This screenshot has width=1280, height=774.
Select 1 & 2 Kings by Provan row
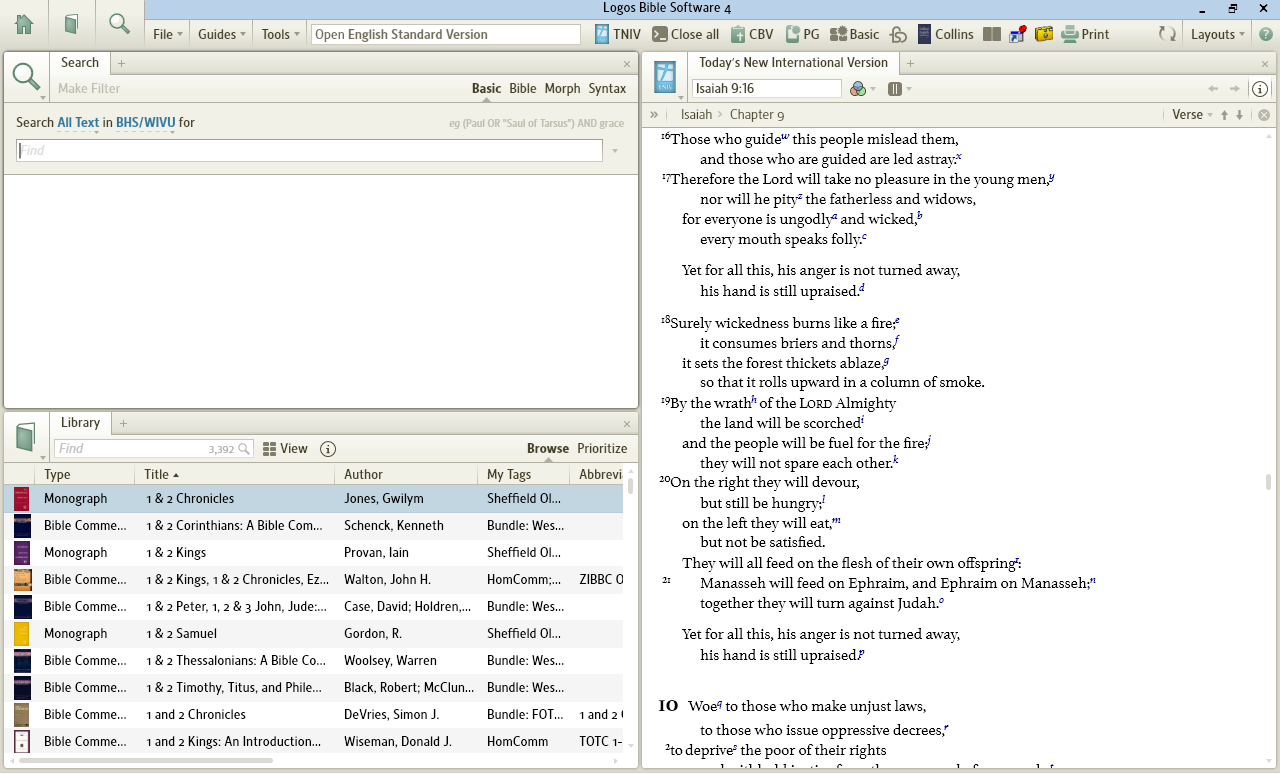313,552
